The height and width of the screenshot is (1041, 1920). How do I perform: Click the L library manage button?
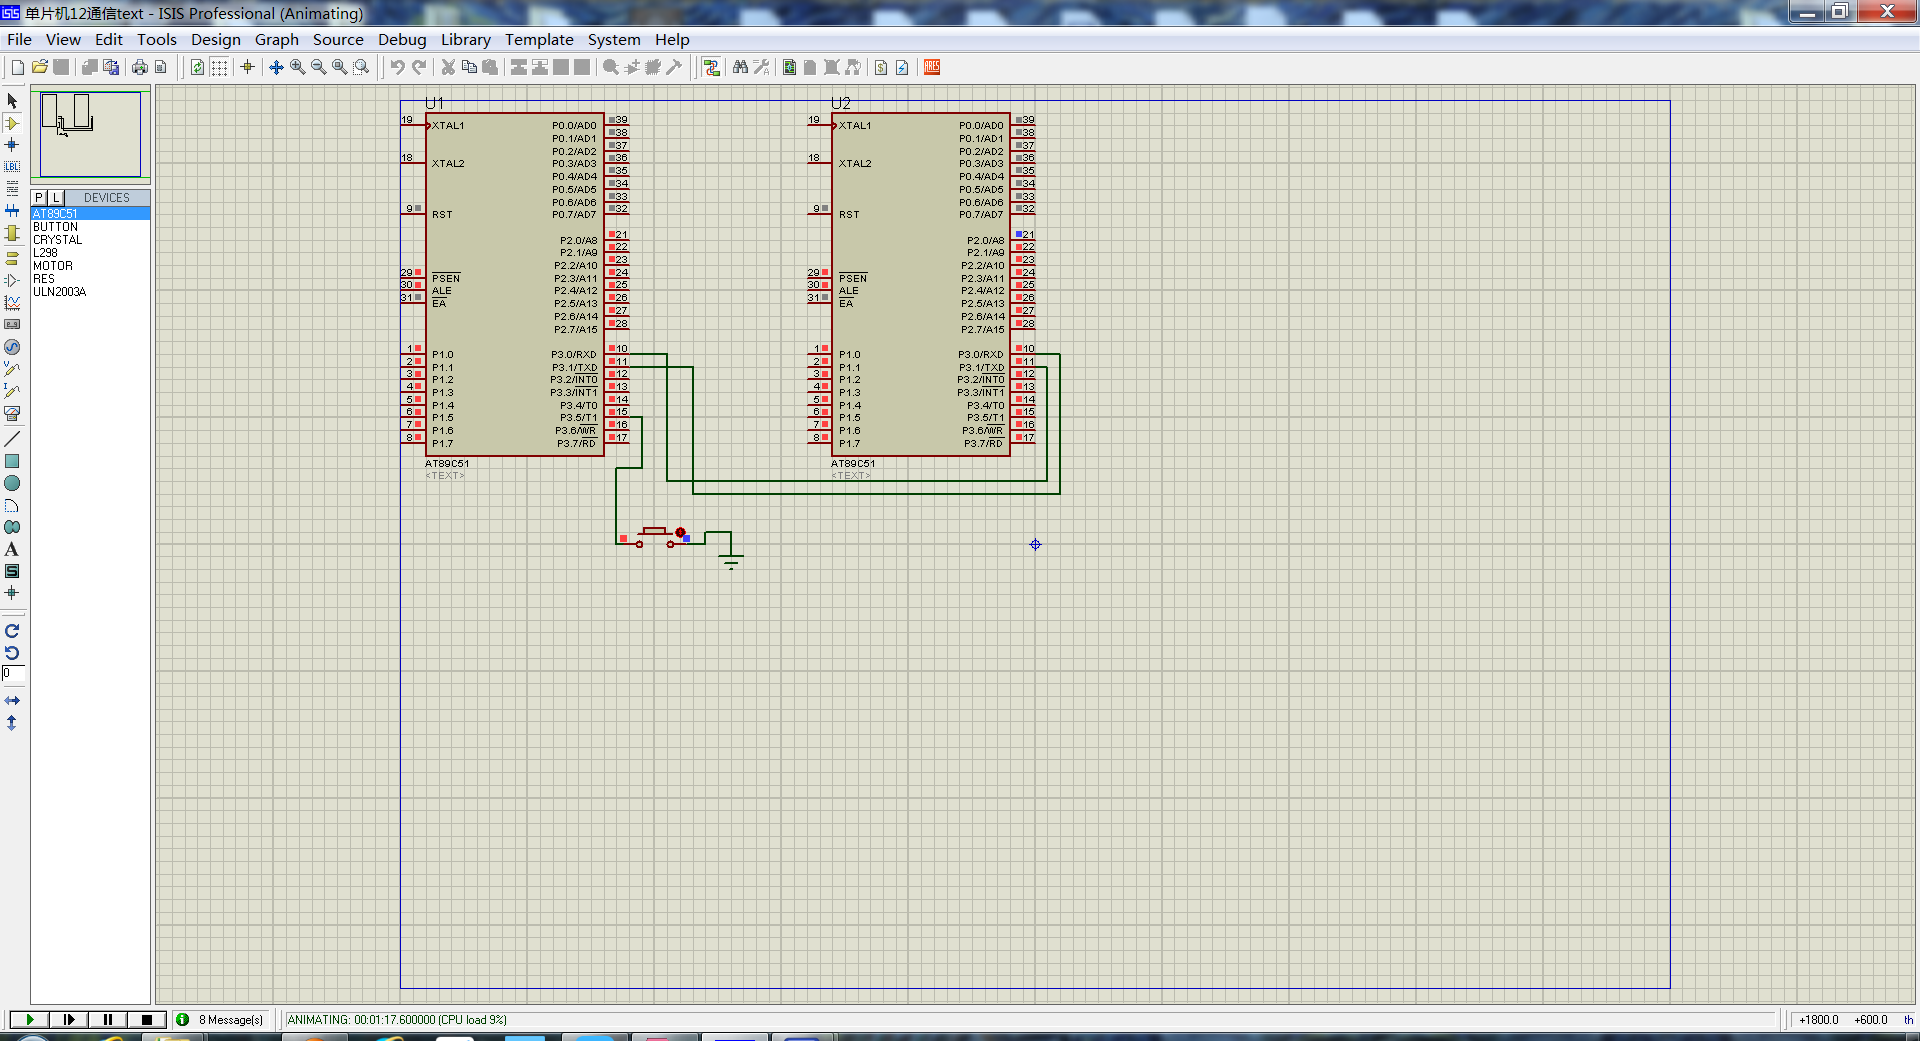click(56, 198)
